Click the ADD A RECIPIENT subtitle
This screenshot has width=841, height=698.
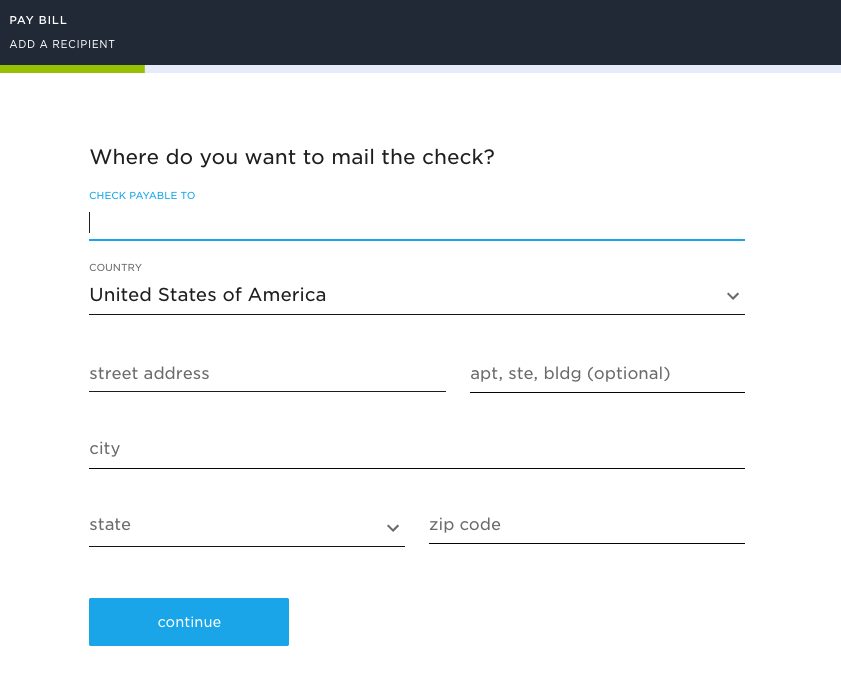pyautogui.click(x=62, y=44)
